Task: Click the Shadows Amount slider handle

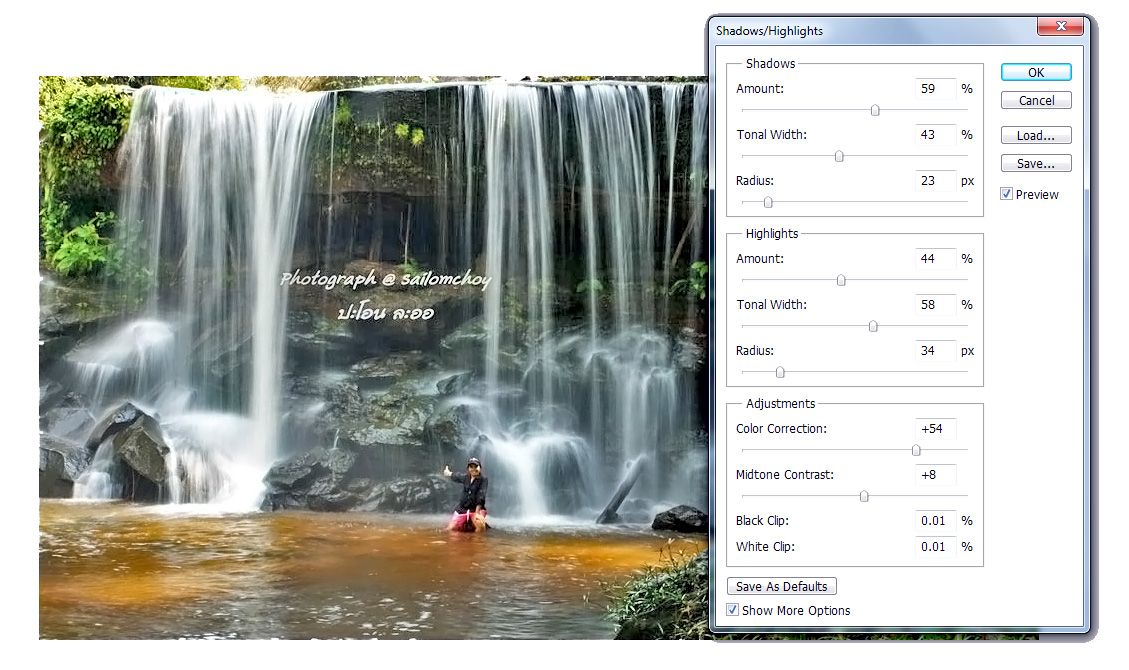Action: (875, 110)
